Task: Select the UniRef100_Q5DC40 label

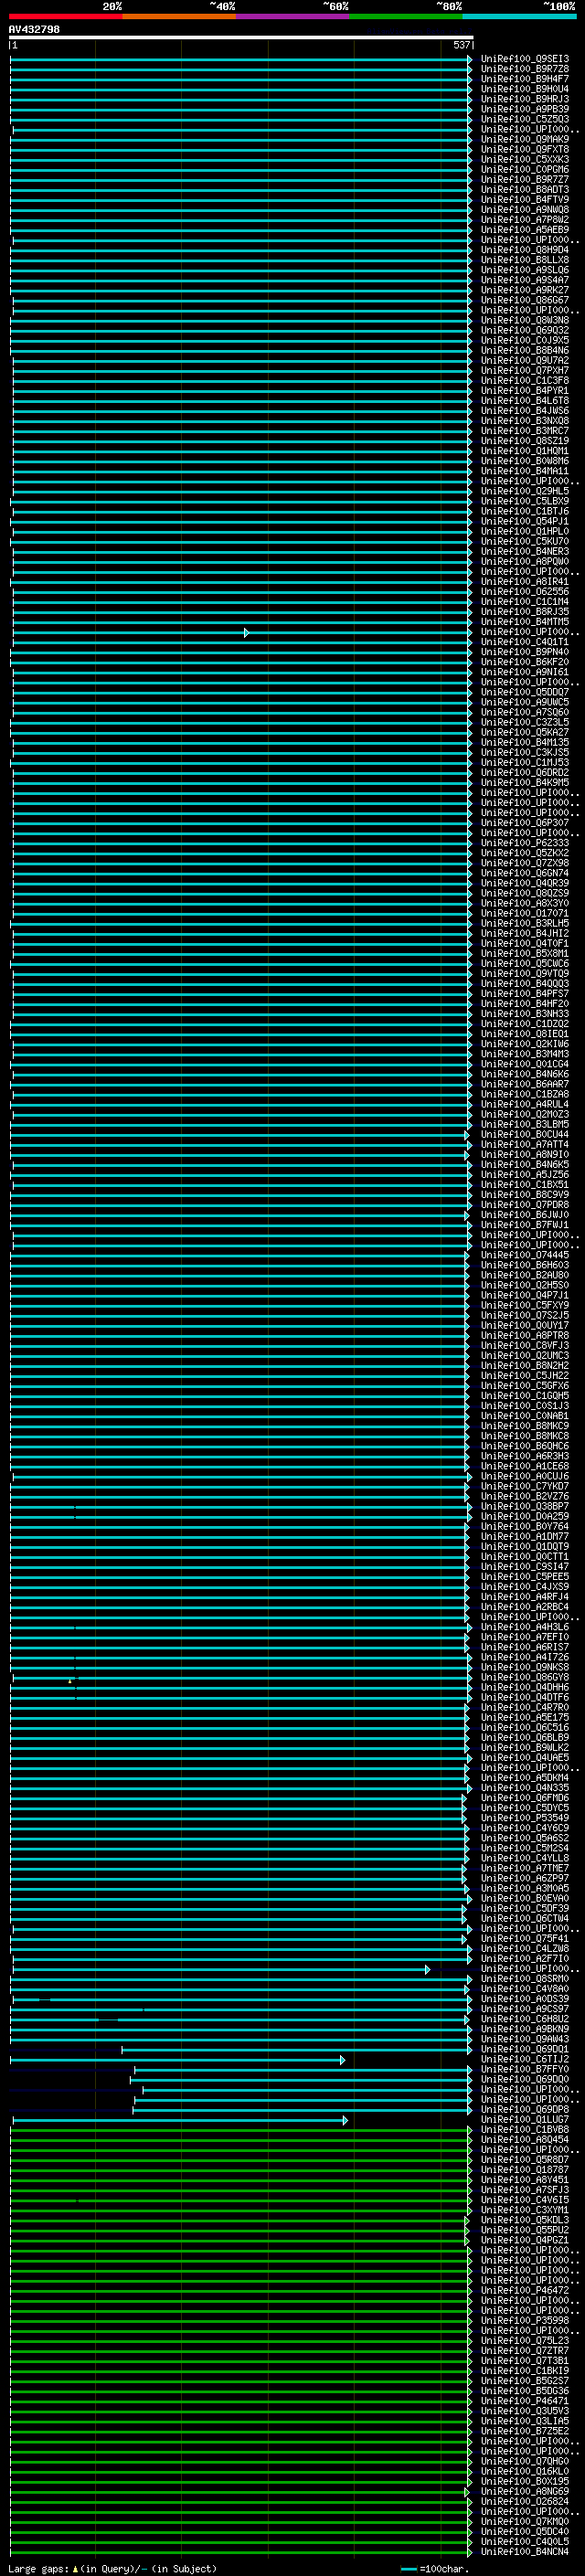Action: [525, 2531]
